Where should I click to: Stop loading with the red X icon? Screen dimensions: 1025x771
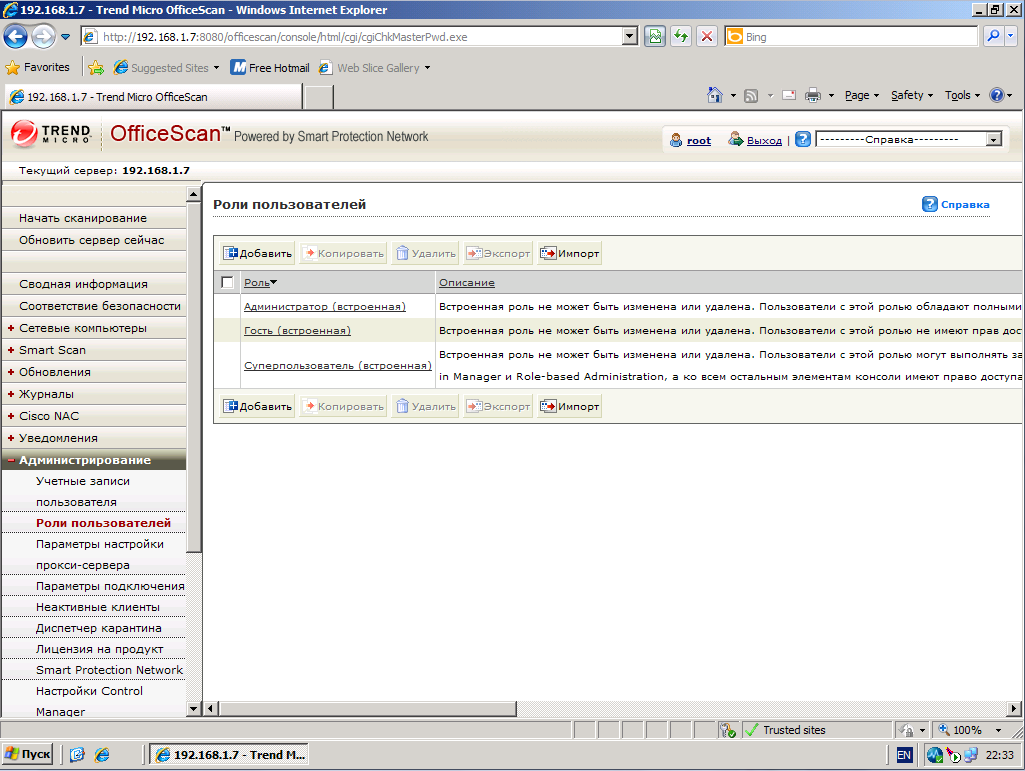click(x=707, y=37)
